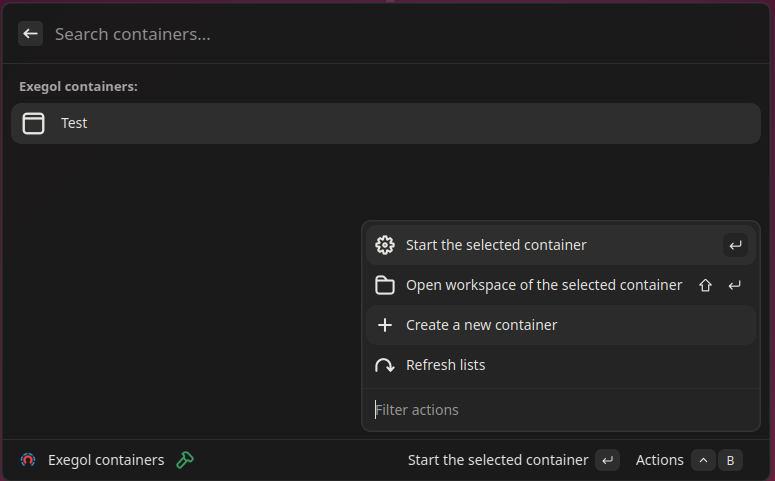
Task: Click the caret key badge beside Actions
Action: (x=703, y=460)
